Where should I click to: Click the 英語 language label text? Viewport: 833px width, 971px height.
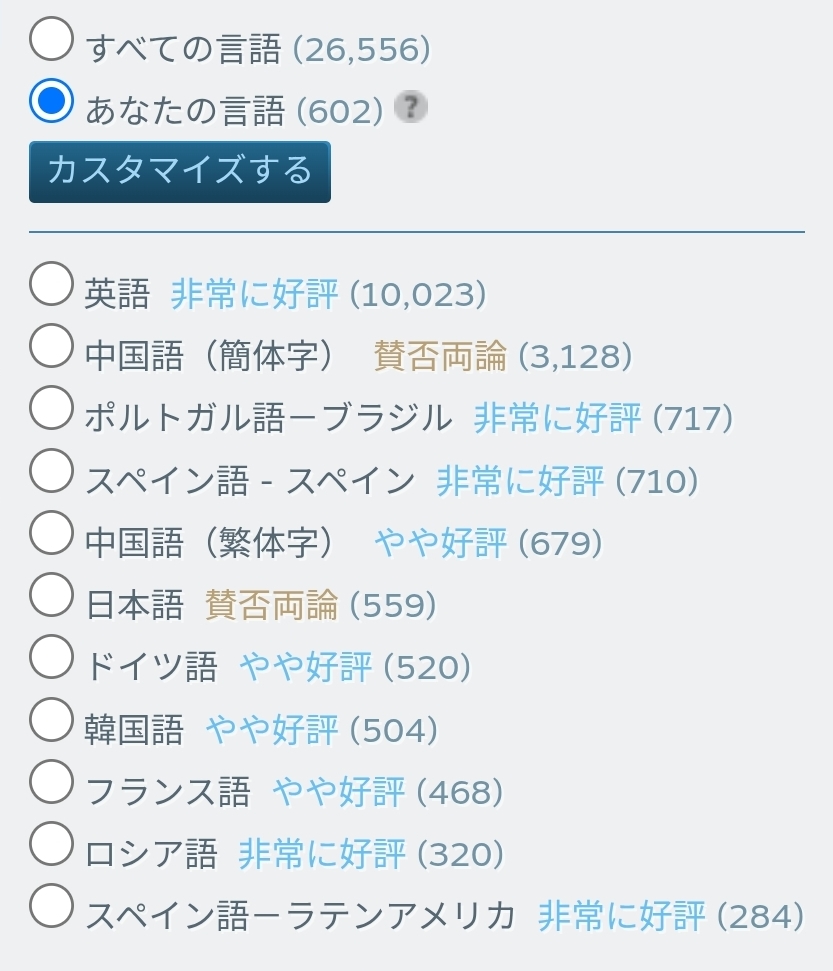[117, 294]
